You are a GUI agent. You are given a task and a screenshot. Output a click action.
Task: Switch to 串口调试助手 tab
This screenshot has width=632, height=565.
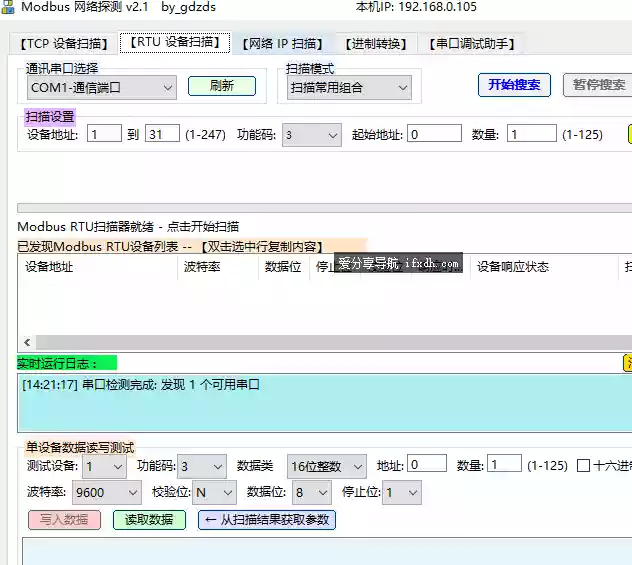pos(472,44)
